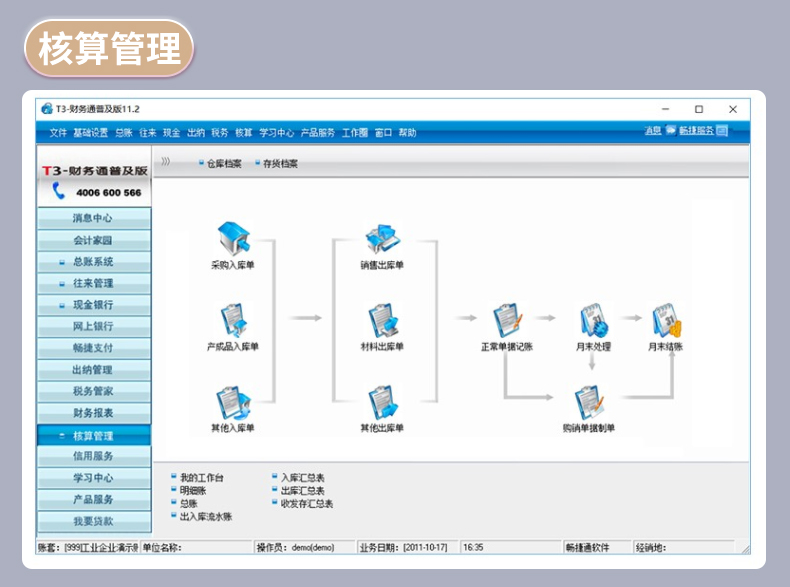Open the 采购入库单 house icon
This screenshot has width=790, height=587.
[x=233, y=238]
